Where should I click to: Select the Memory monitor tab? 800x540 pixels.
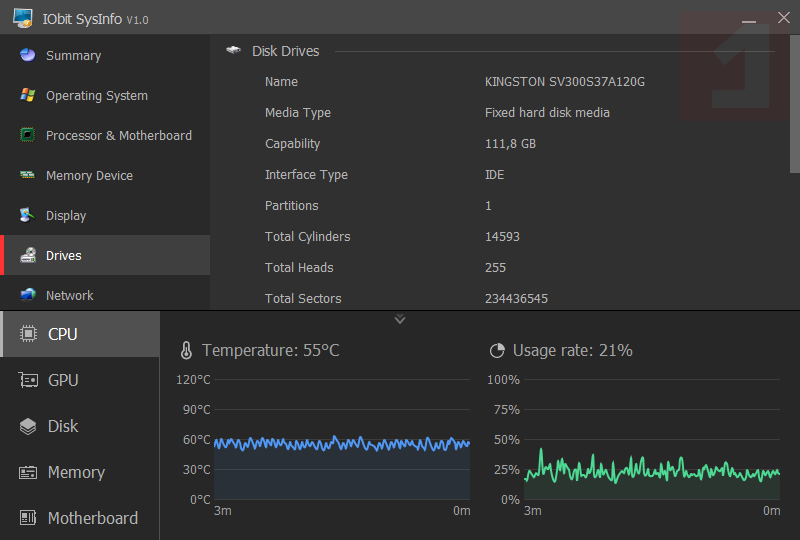coord(80,472)
